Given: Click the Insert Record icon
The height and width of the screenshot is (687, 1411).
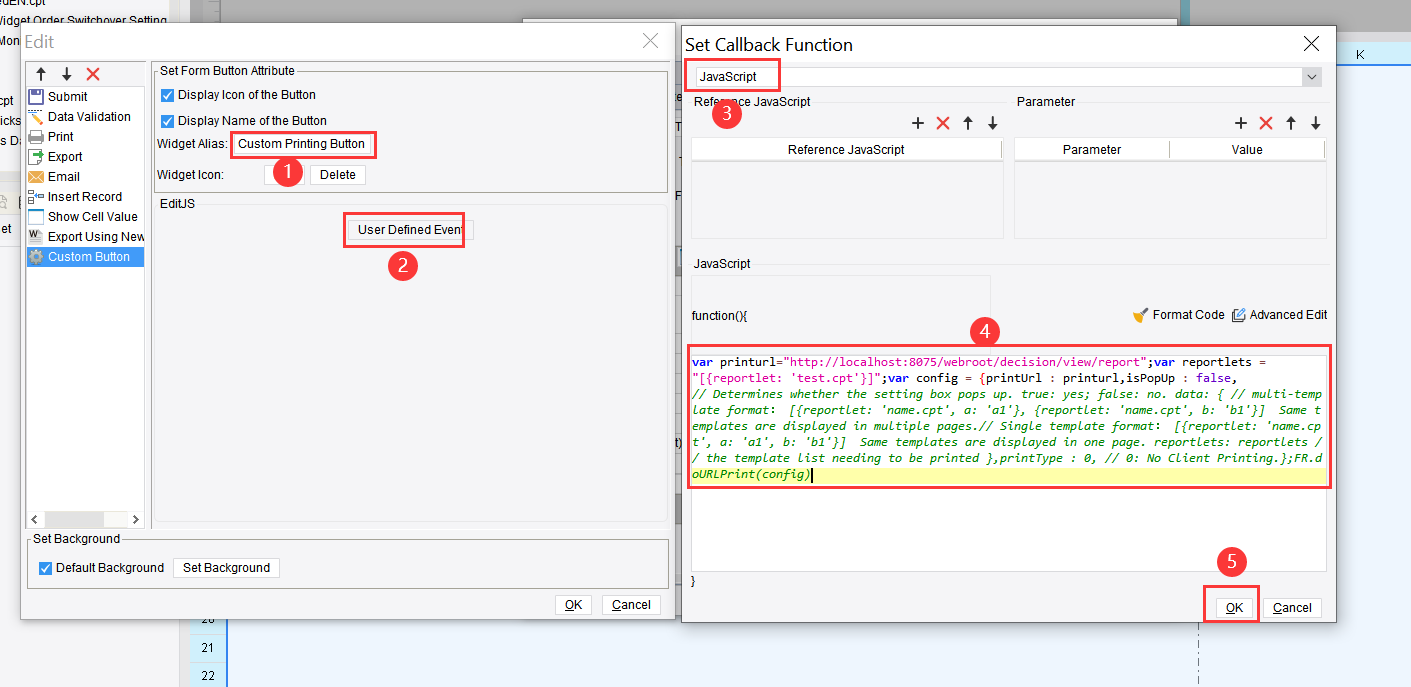Looking at the screenshot, I should 36,196.
